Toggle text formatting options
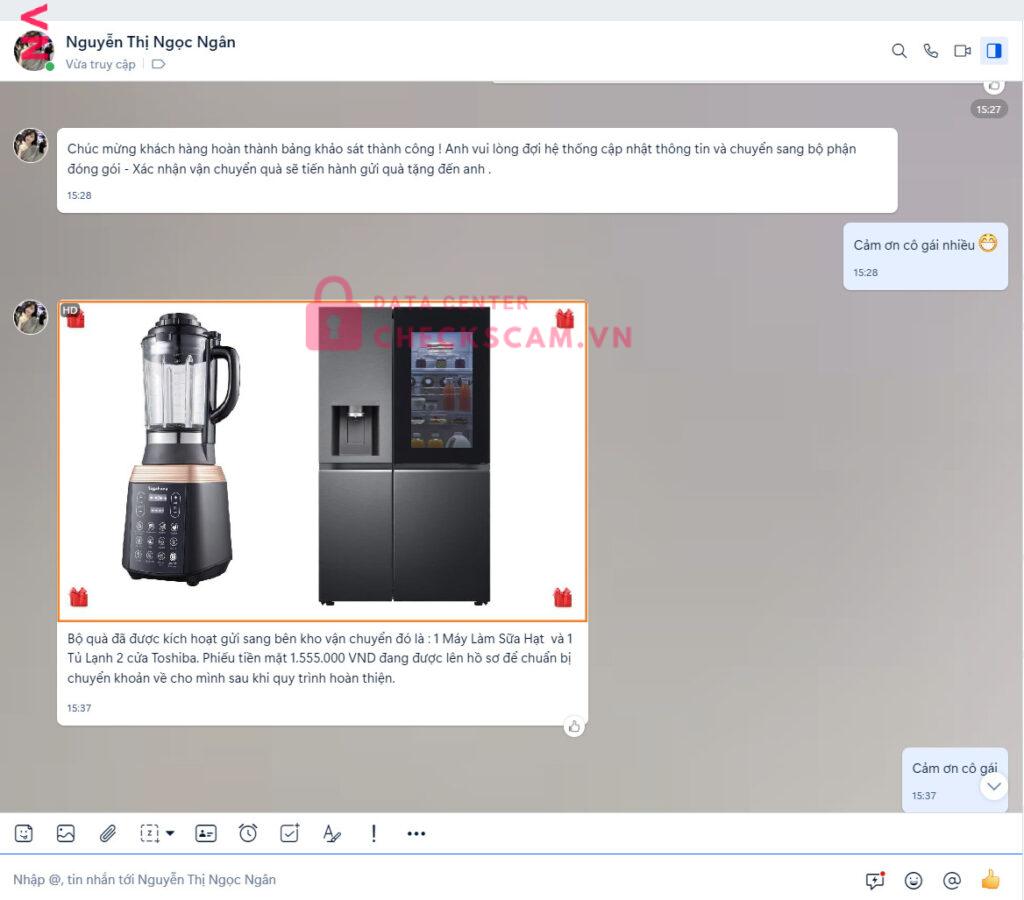The width and height of the screenshot is (1024, 900). (x=332, y=833)
